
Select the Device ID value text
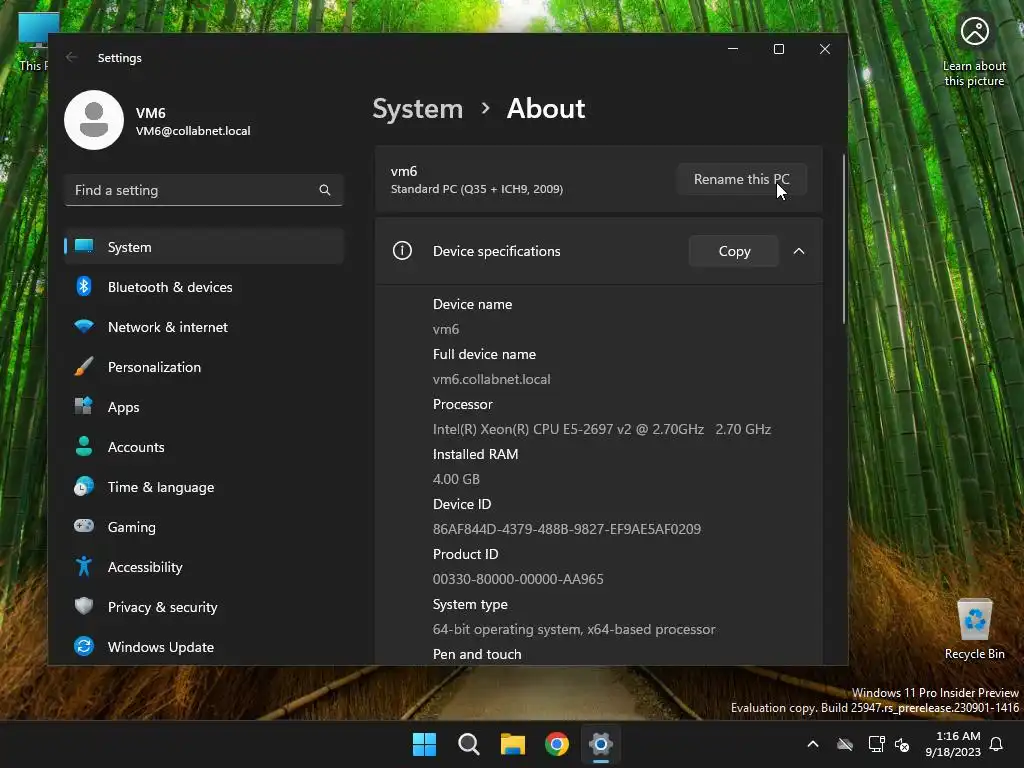pyautogui.click(x=567, y=529)
